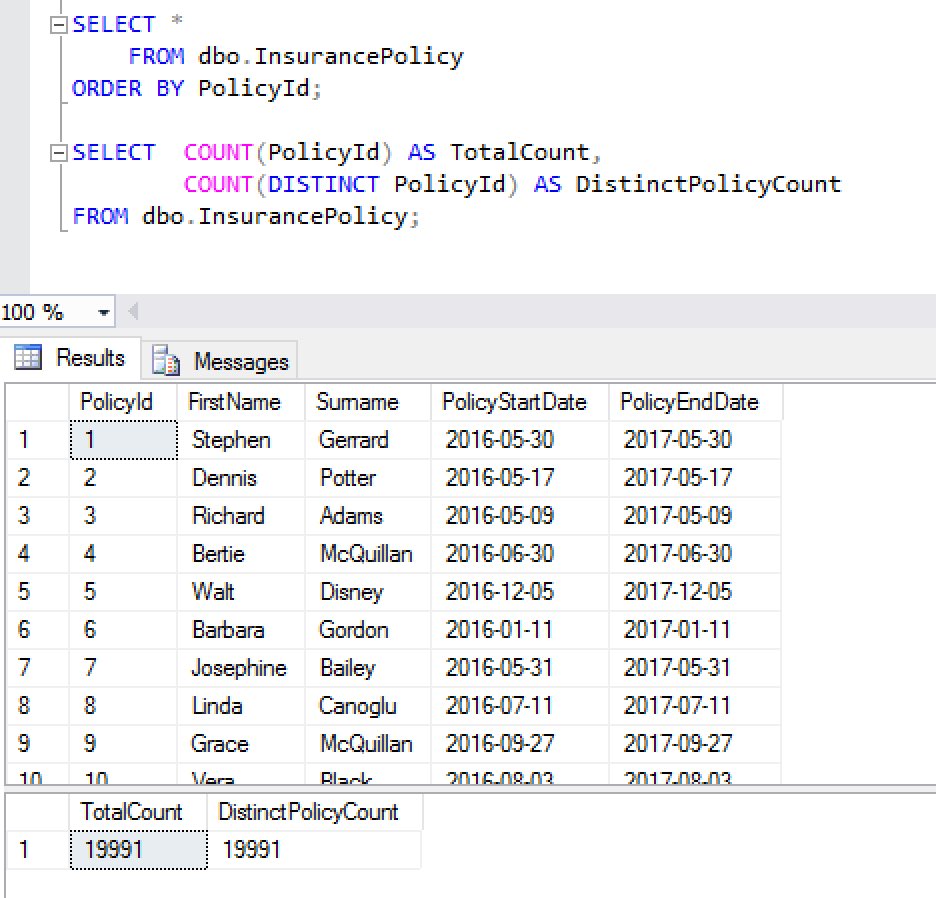The image size is (936, 898).
Task: Click the cell 'Gordon'
Action: [x=368, y=630]
